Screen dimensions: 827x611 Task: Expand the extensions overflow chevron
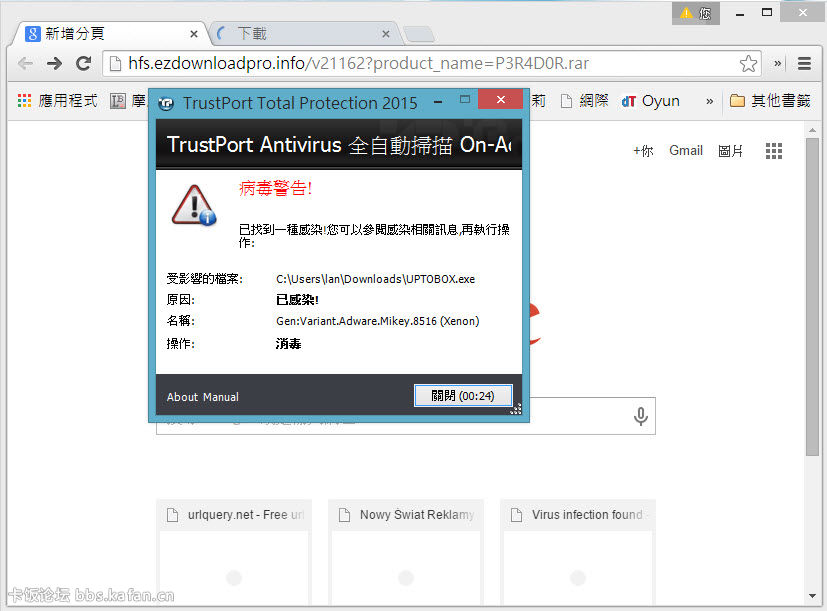coord(778,64)
